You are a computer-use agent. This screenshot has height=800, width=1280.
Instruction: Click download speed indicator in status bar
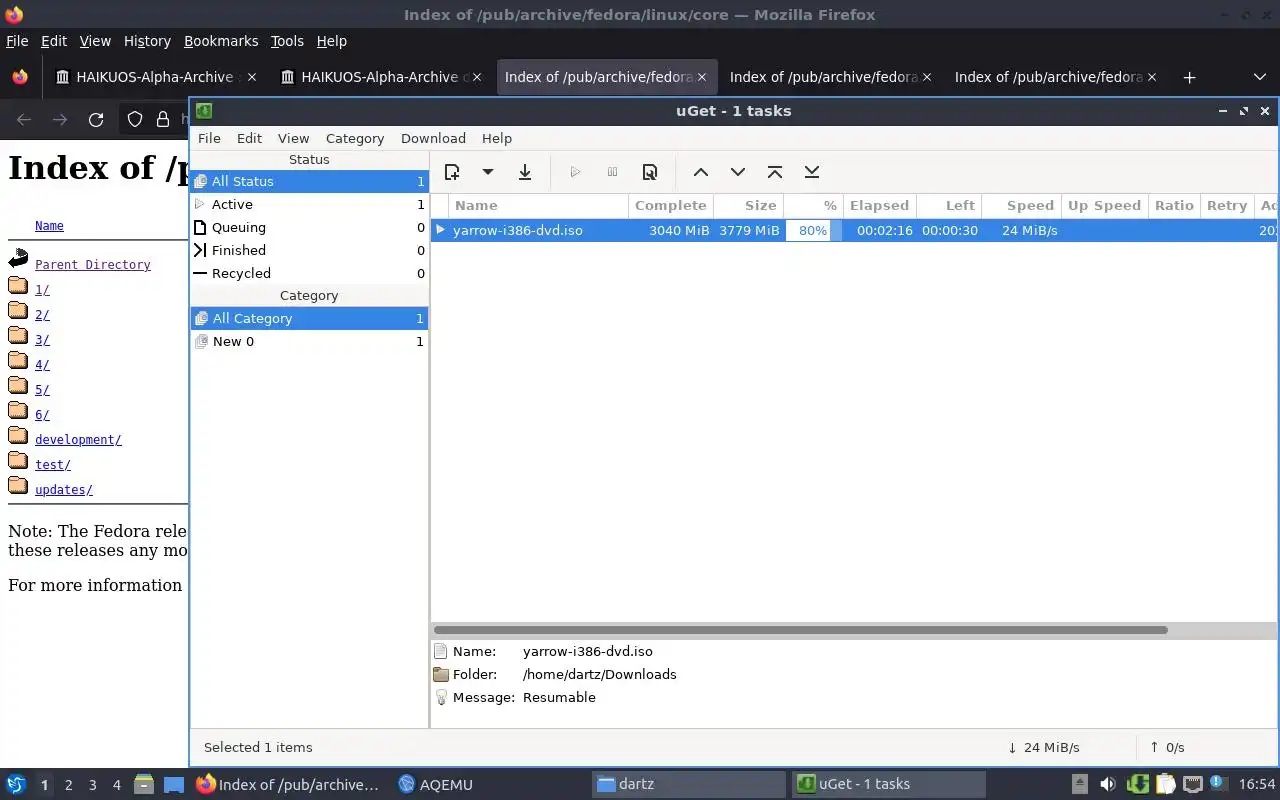(1043, 747)
